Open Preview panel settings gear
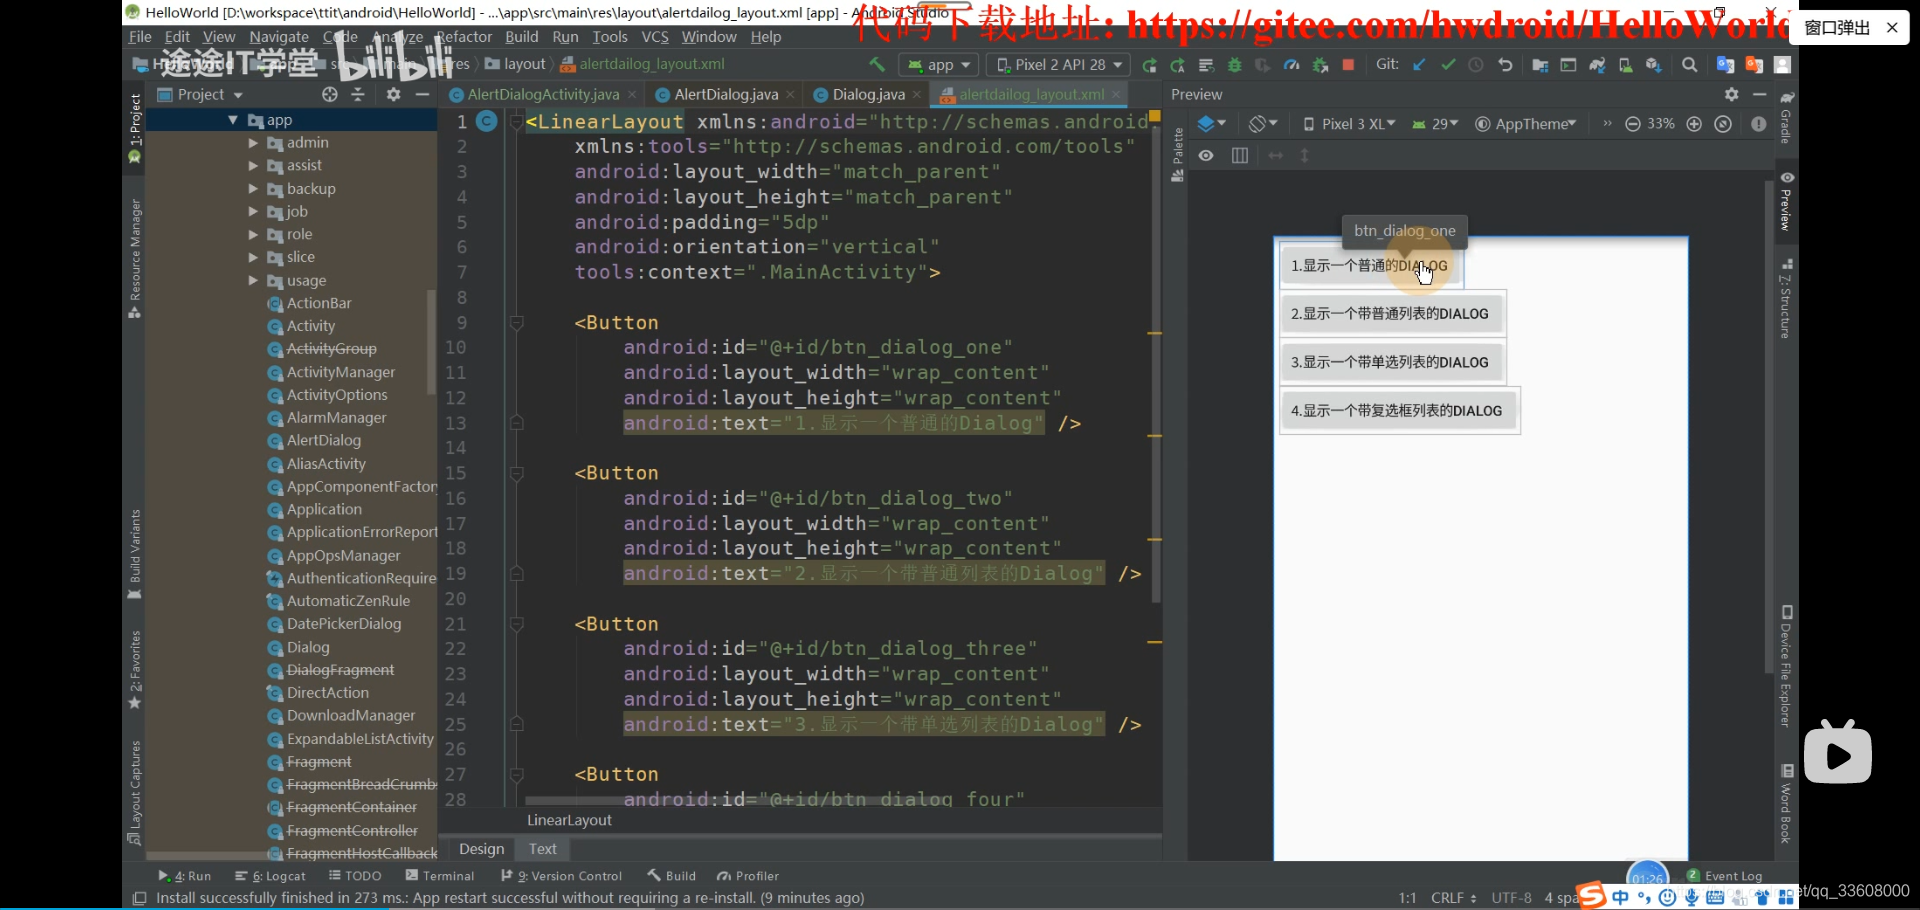The image size is (1920, 910). tap(1732, 94)
